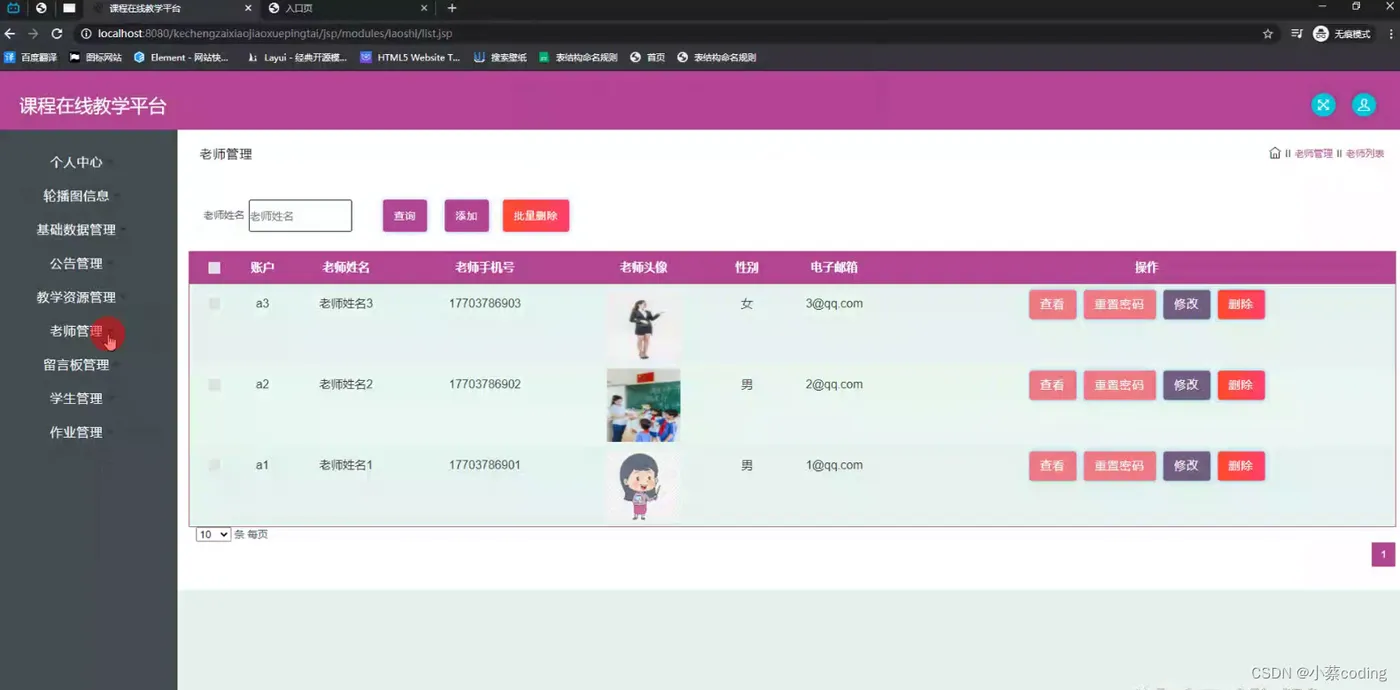The image size is (1400, 690).
Task: Open a new tab with plus icon
Action: click(452, 8)
